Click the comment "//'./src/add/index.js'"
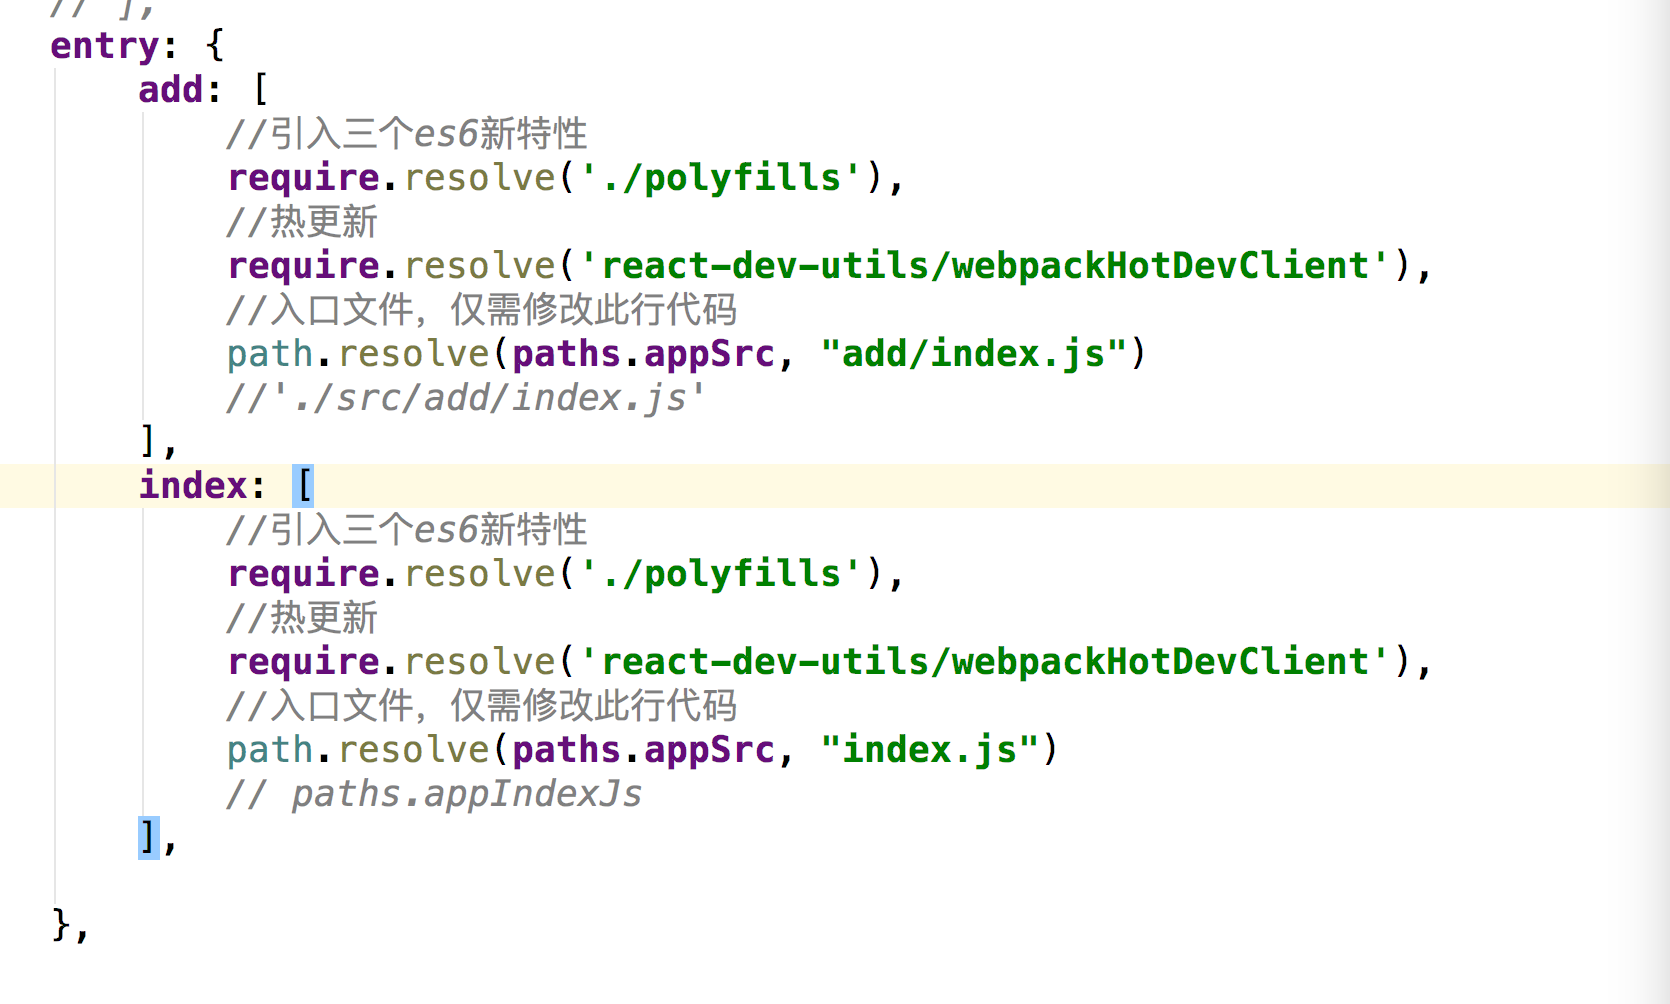Image resolution: width=1670 pixels, height=1004 pixels. 466,398
